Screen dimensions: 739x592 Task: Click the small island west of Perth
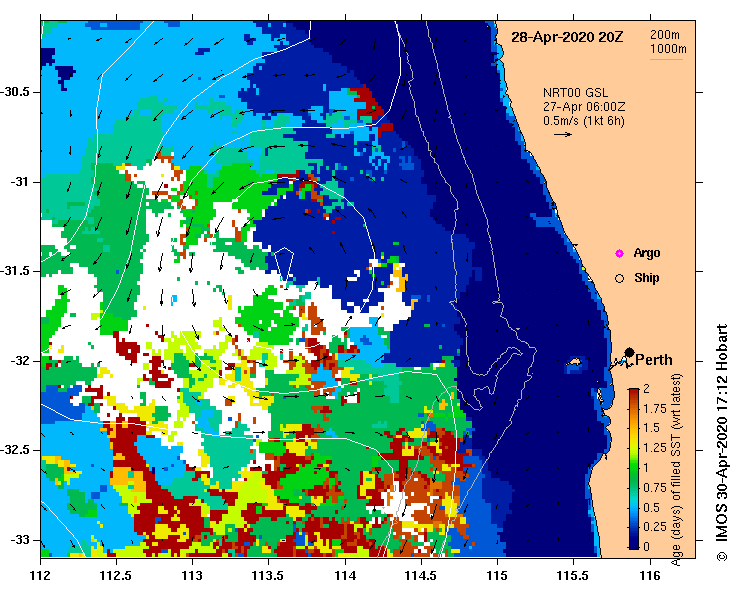pyautogui.click(x=574, y=362)
